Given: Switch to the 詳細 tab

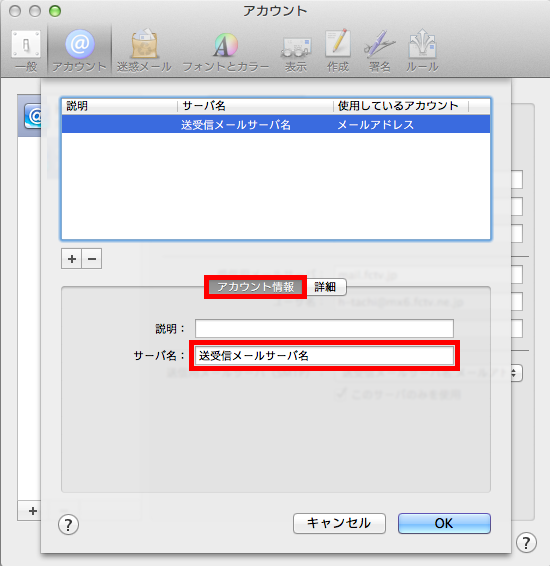Looking at the screenshot, I should point(325,287).
